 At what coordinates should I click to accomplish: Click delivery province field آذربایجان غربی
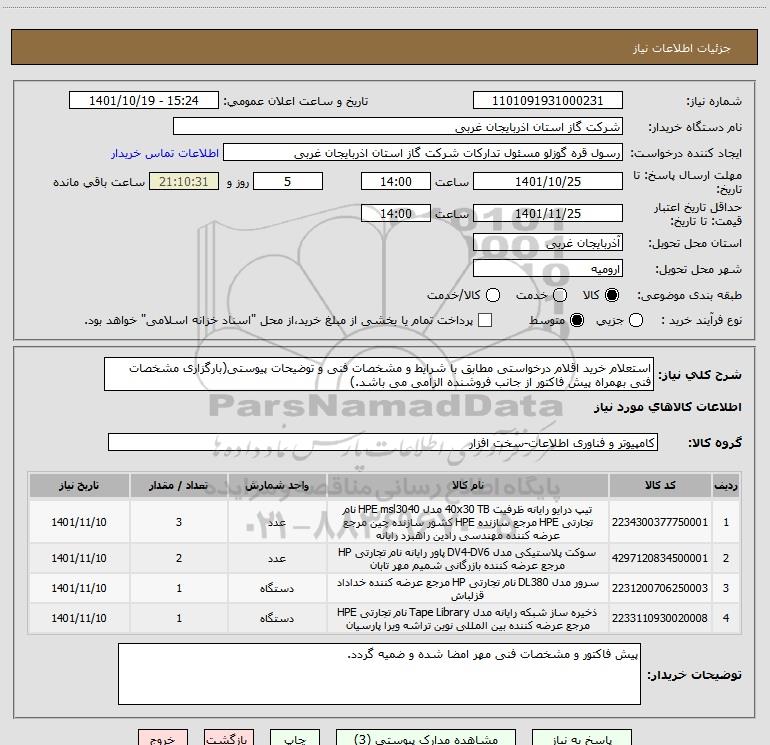pos(548,242)
